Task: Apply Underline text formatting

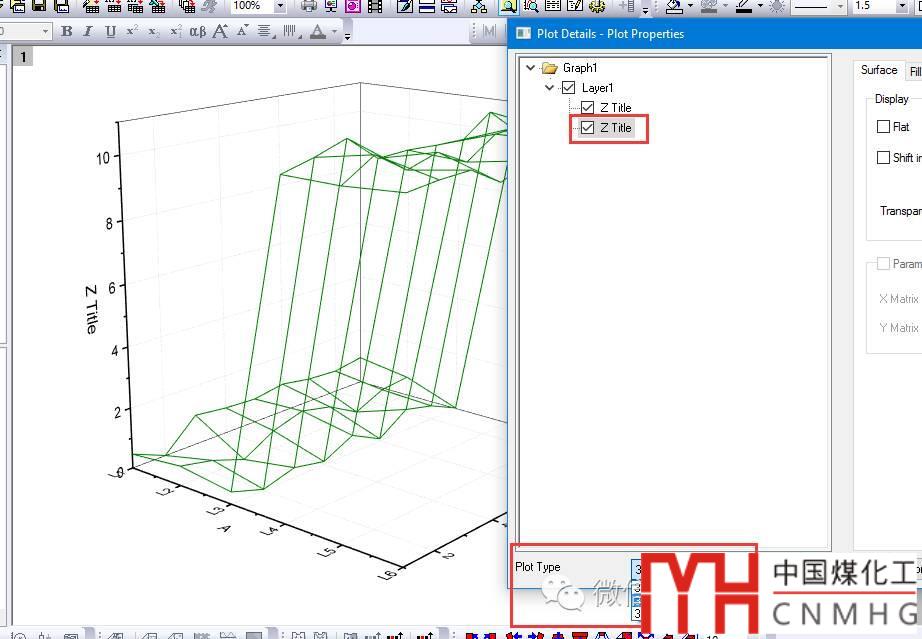Action: tap(110, 32)
